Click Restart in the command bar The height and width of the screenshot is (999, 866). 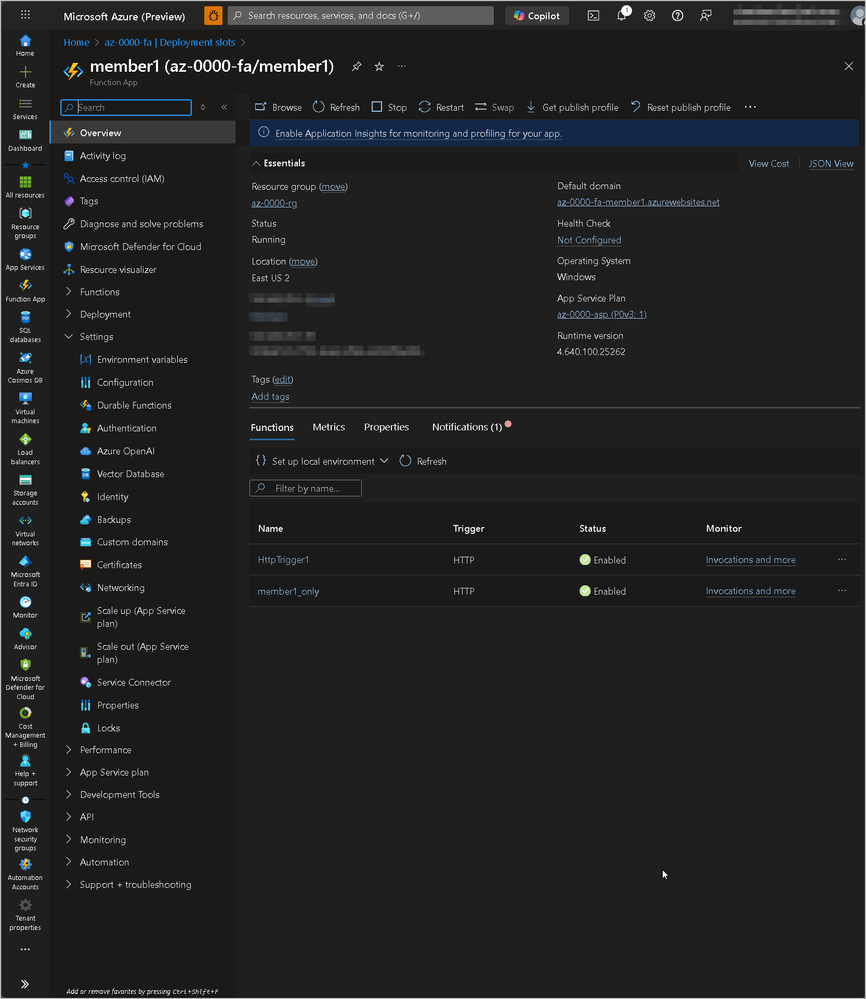[441, 107]
